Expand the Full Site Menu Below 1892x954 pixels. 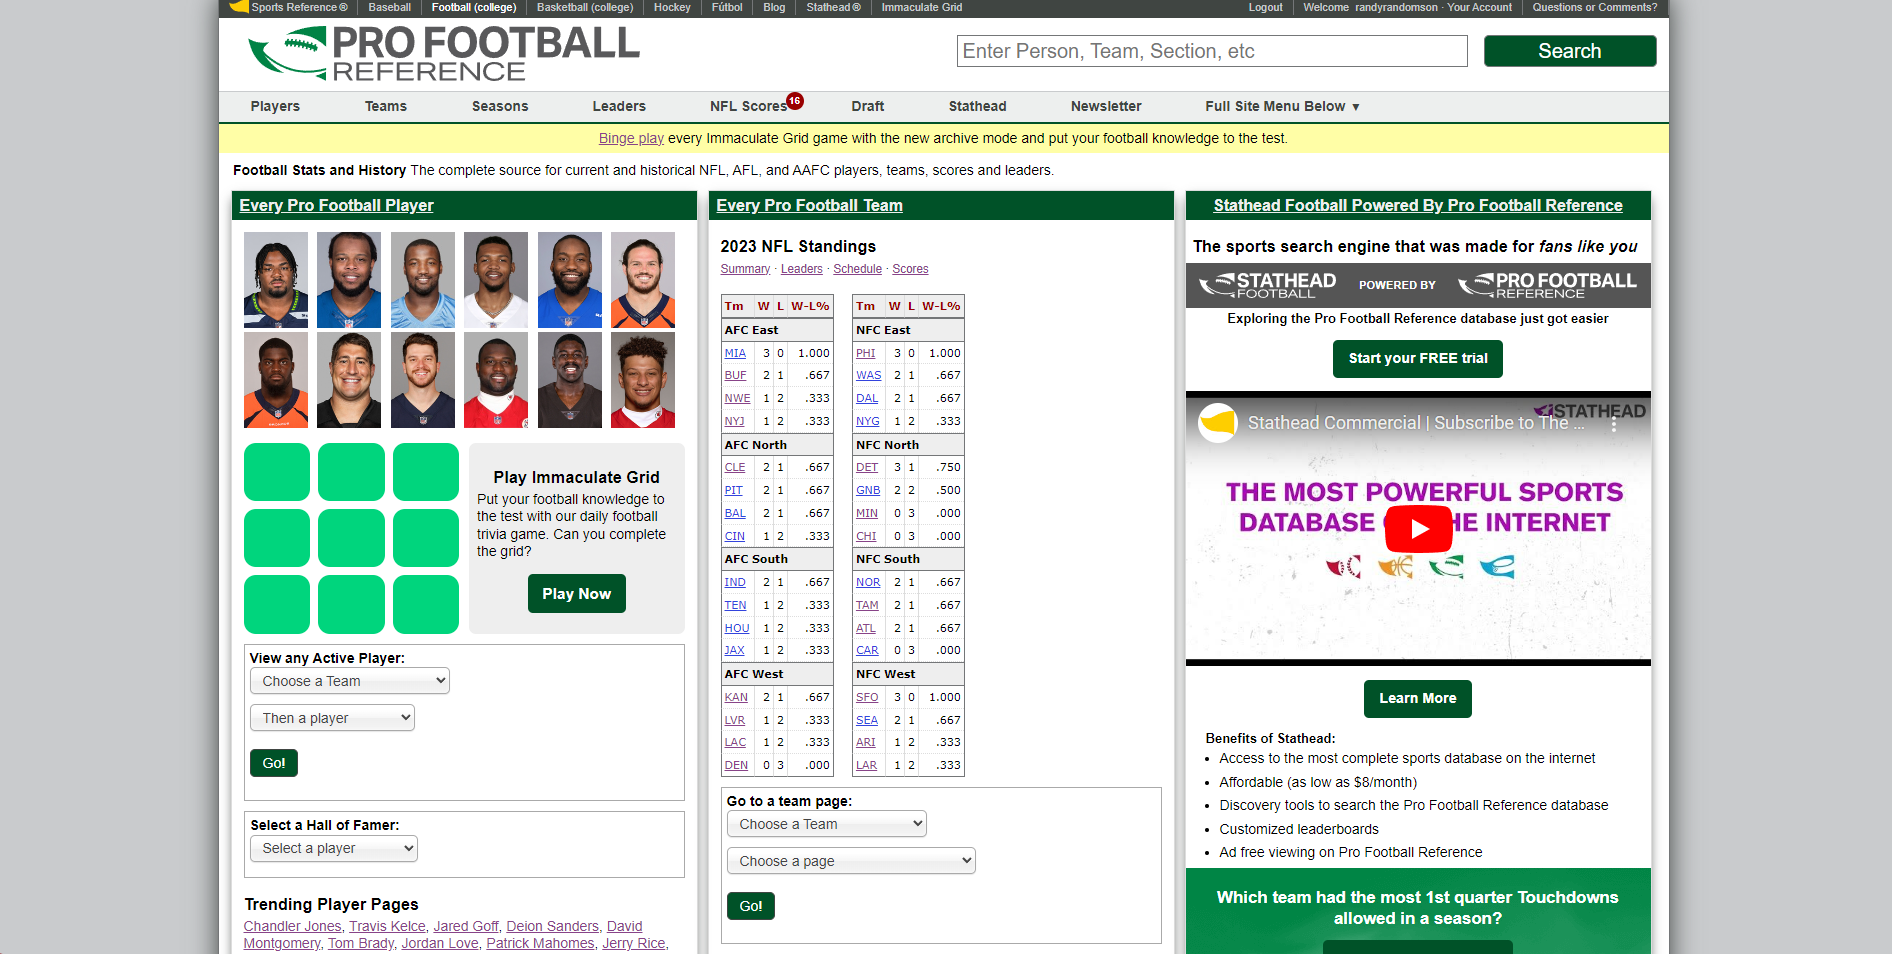(1282, 106)
